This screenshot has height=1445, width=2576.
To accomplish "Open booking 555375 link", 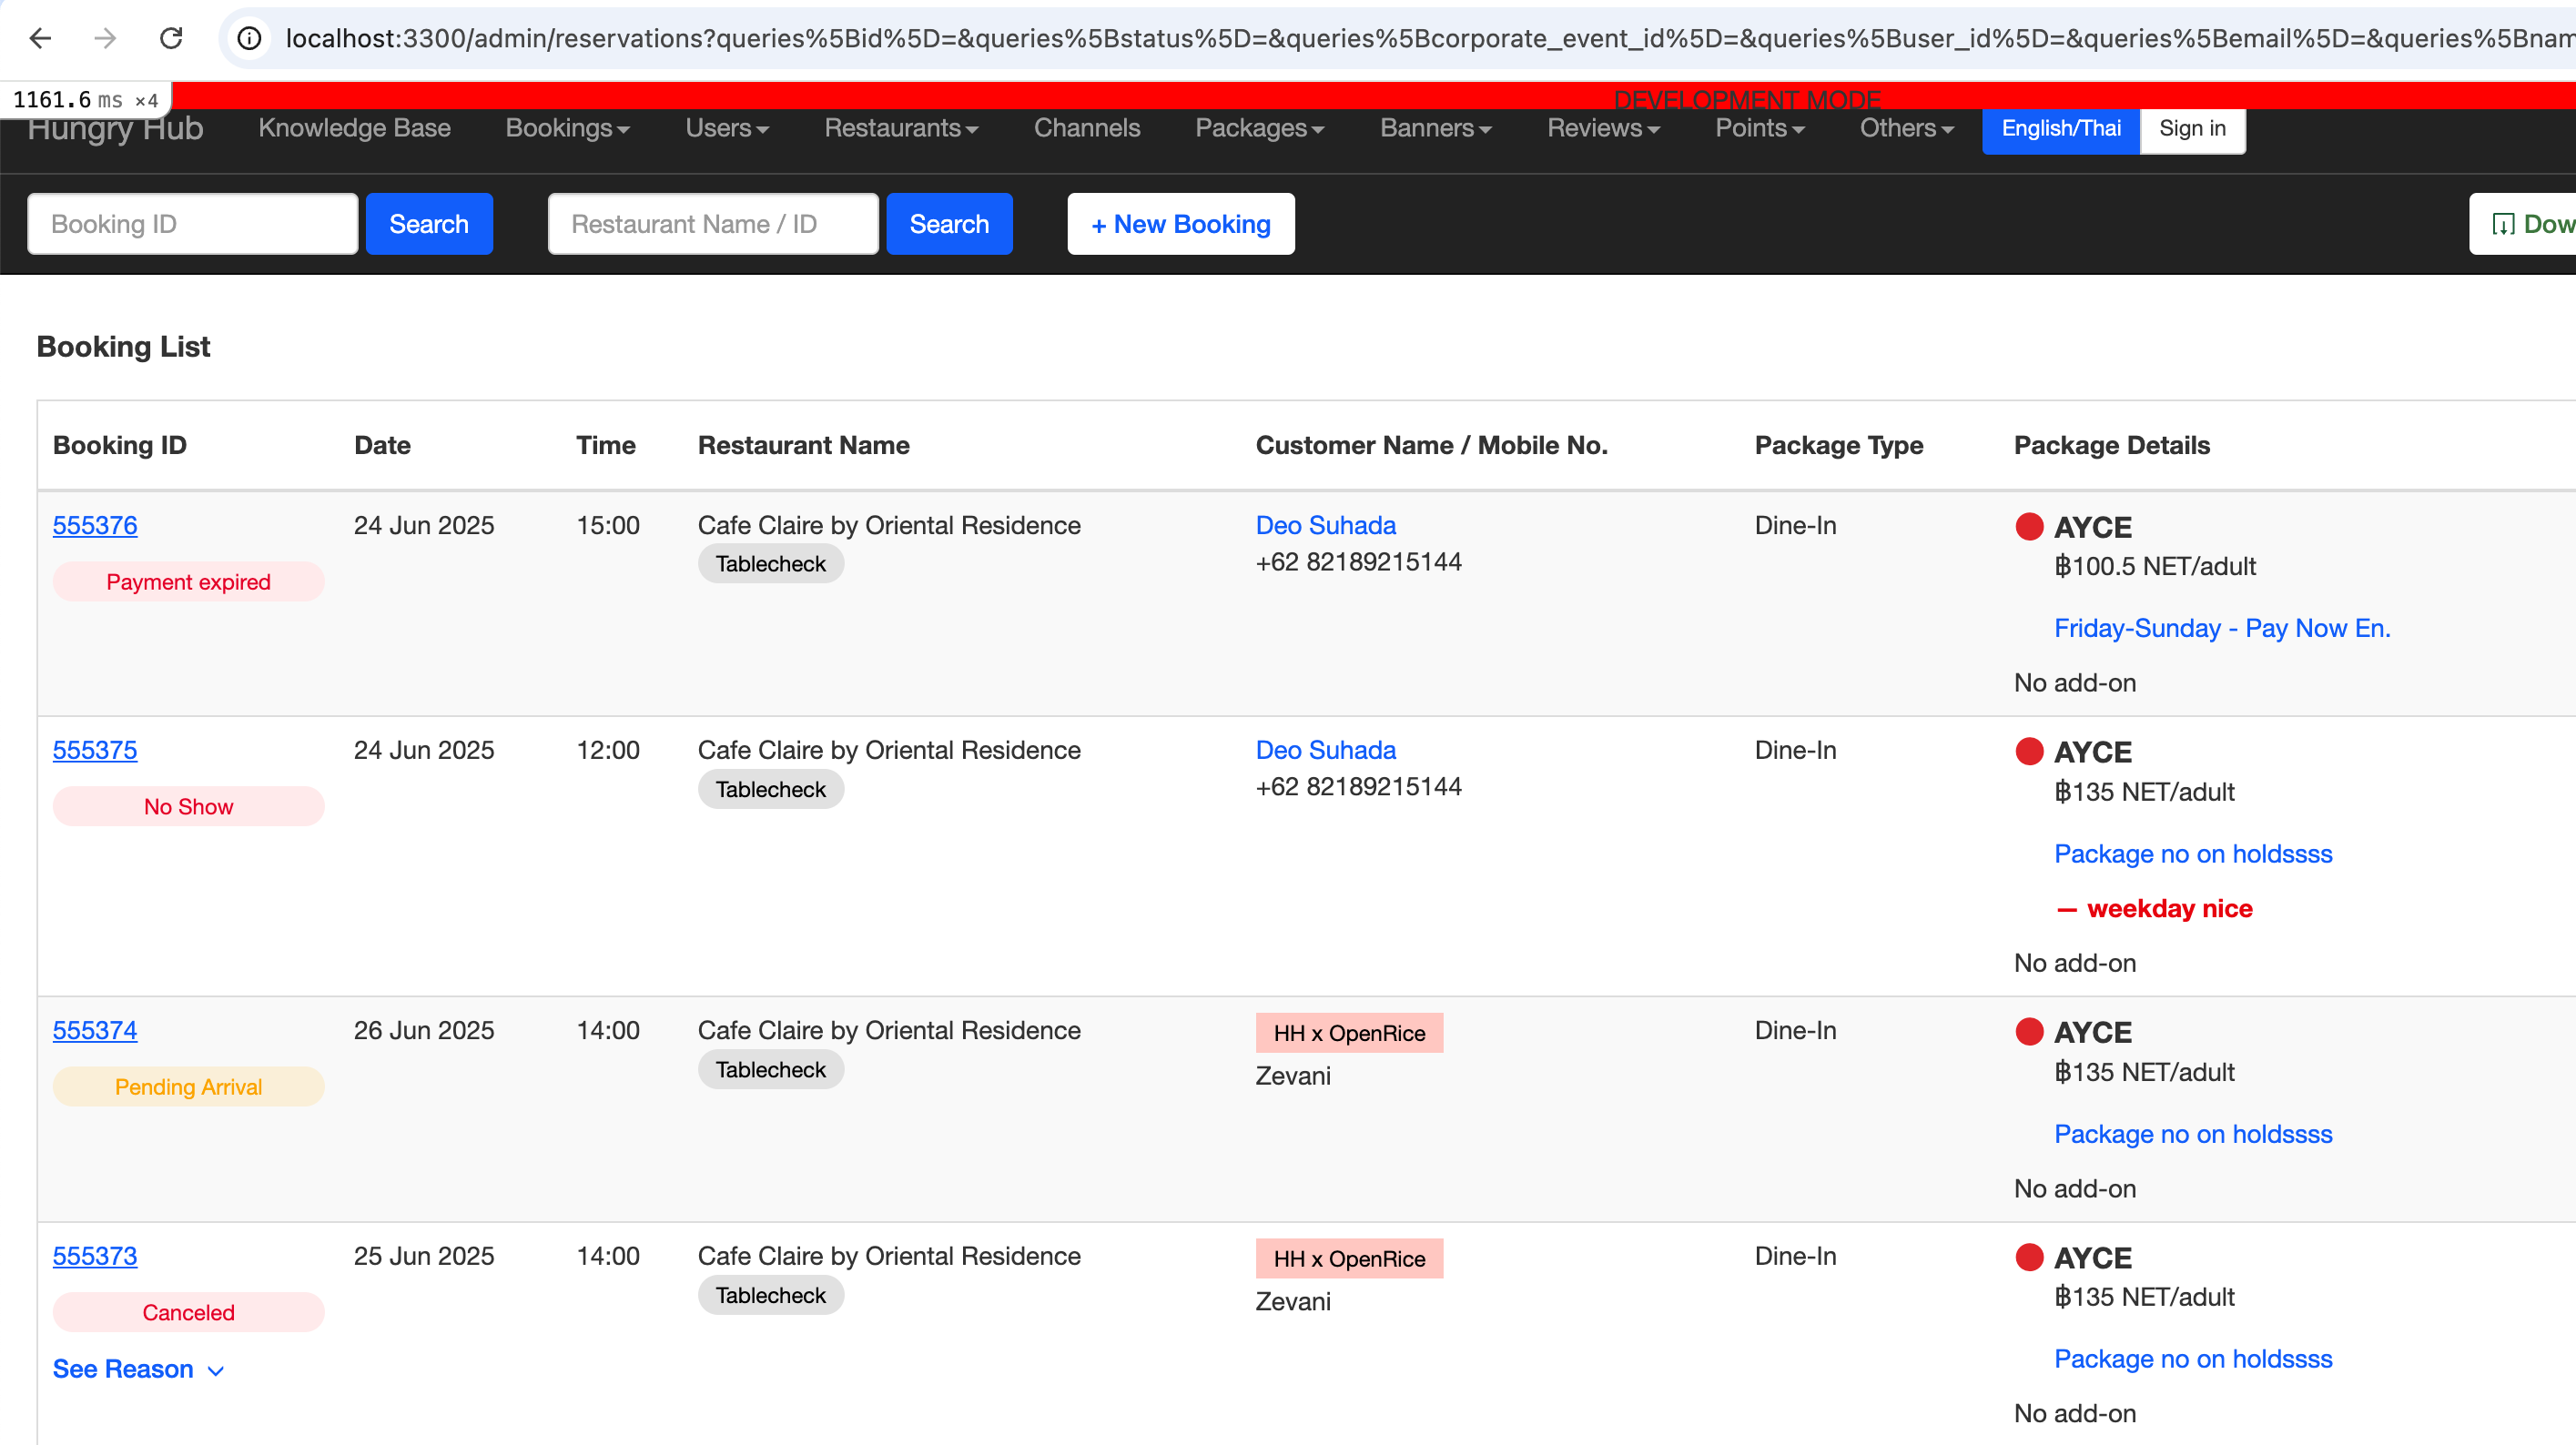I will pyautogui.click(x=95, y=750).
